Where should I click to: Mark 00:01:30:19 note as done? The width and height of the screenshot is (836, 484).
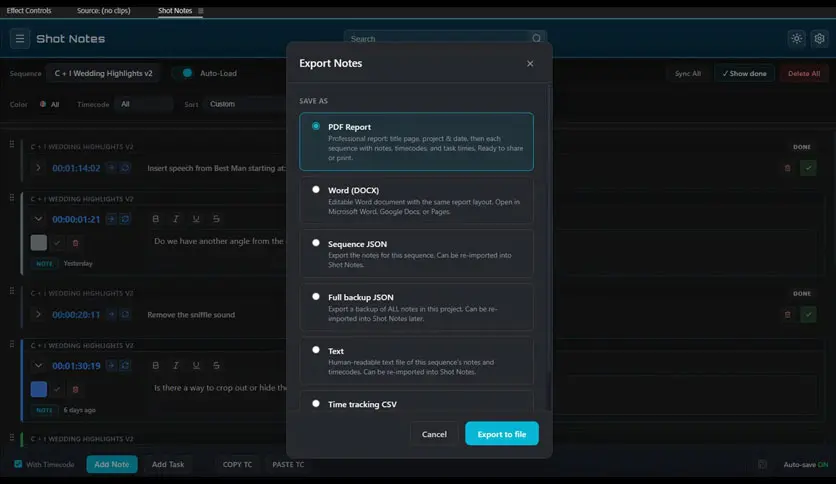pyautogui.click(x=57, y=390)
